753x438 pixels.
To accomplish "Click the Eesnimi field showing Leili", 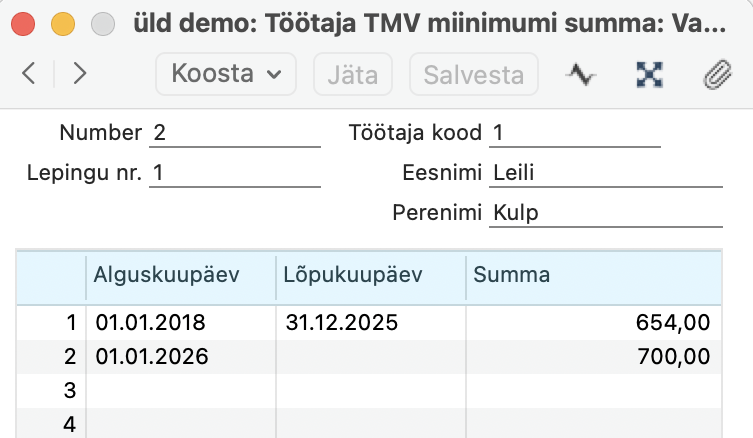I will pyautogui.click(x=606, y=173).
